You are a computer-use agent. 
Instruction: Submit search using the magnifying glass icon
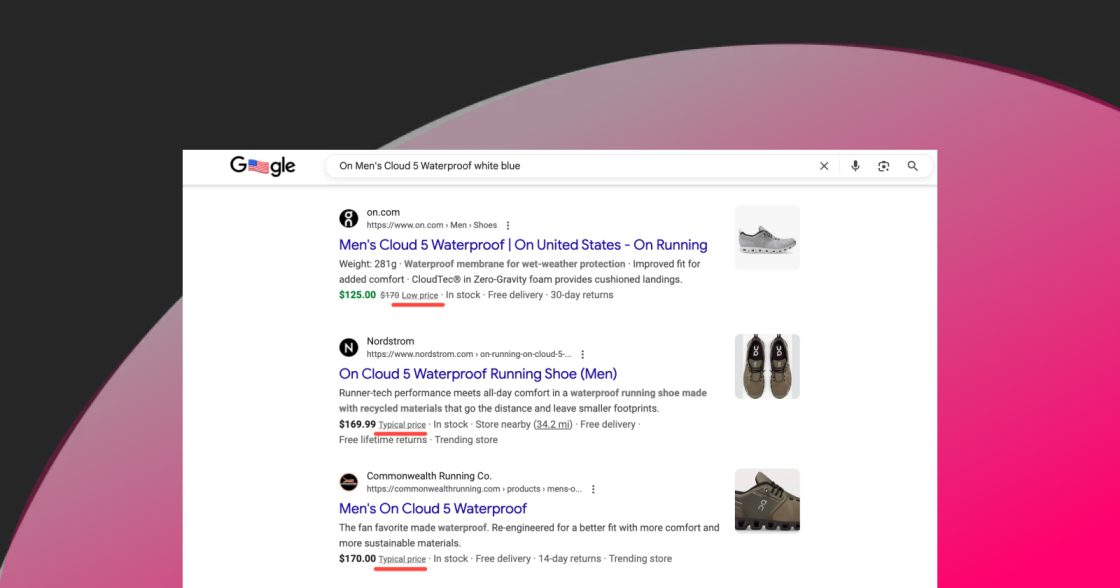[912, 166]
